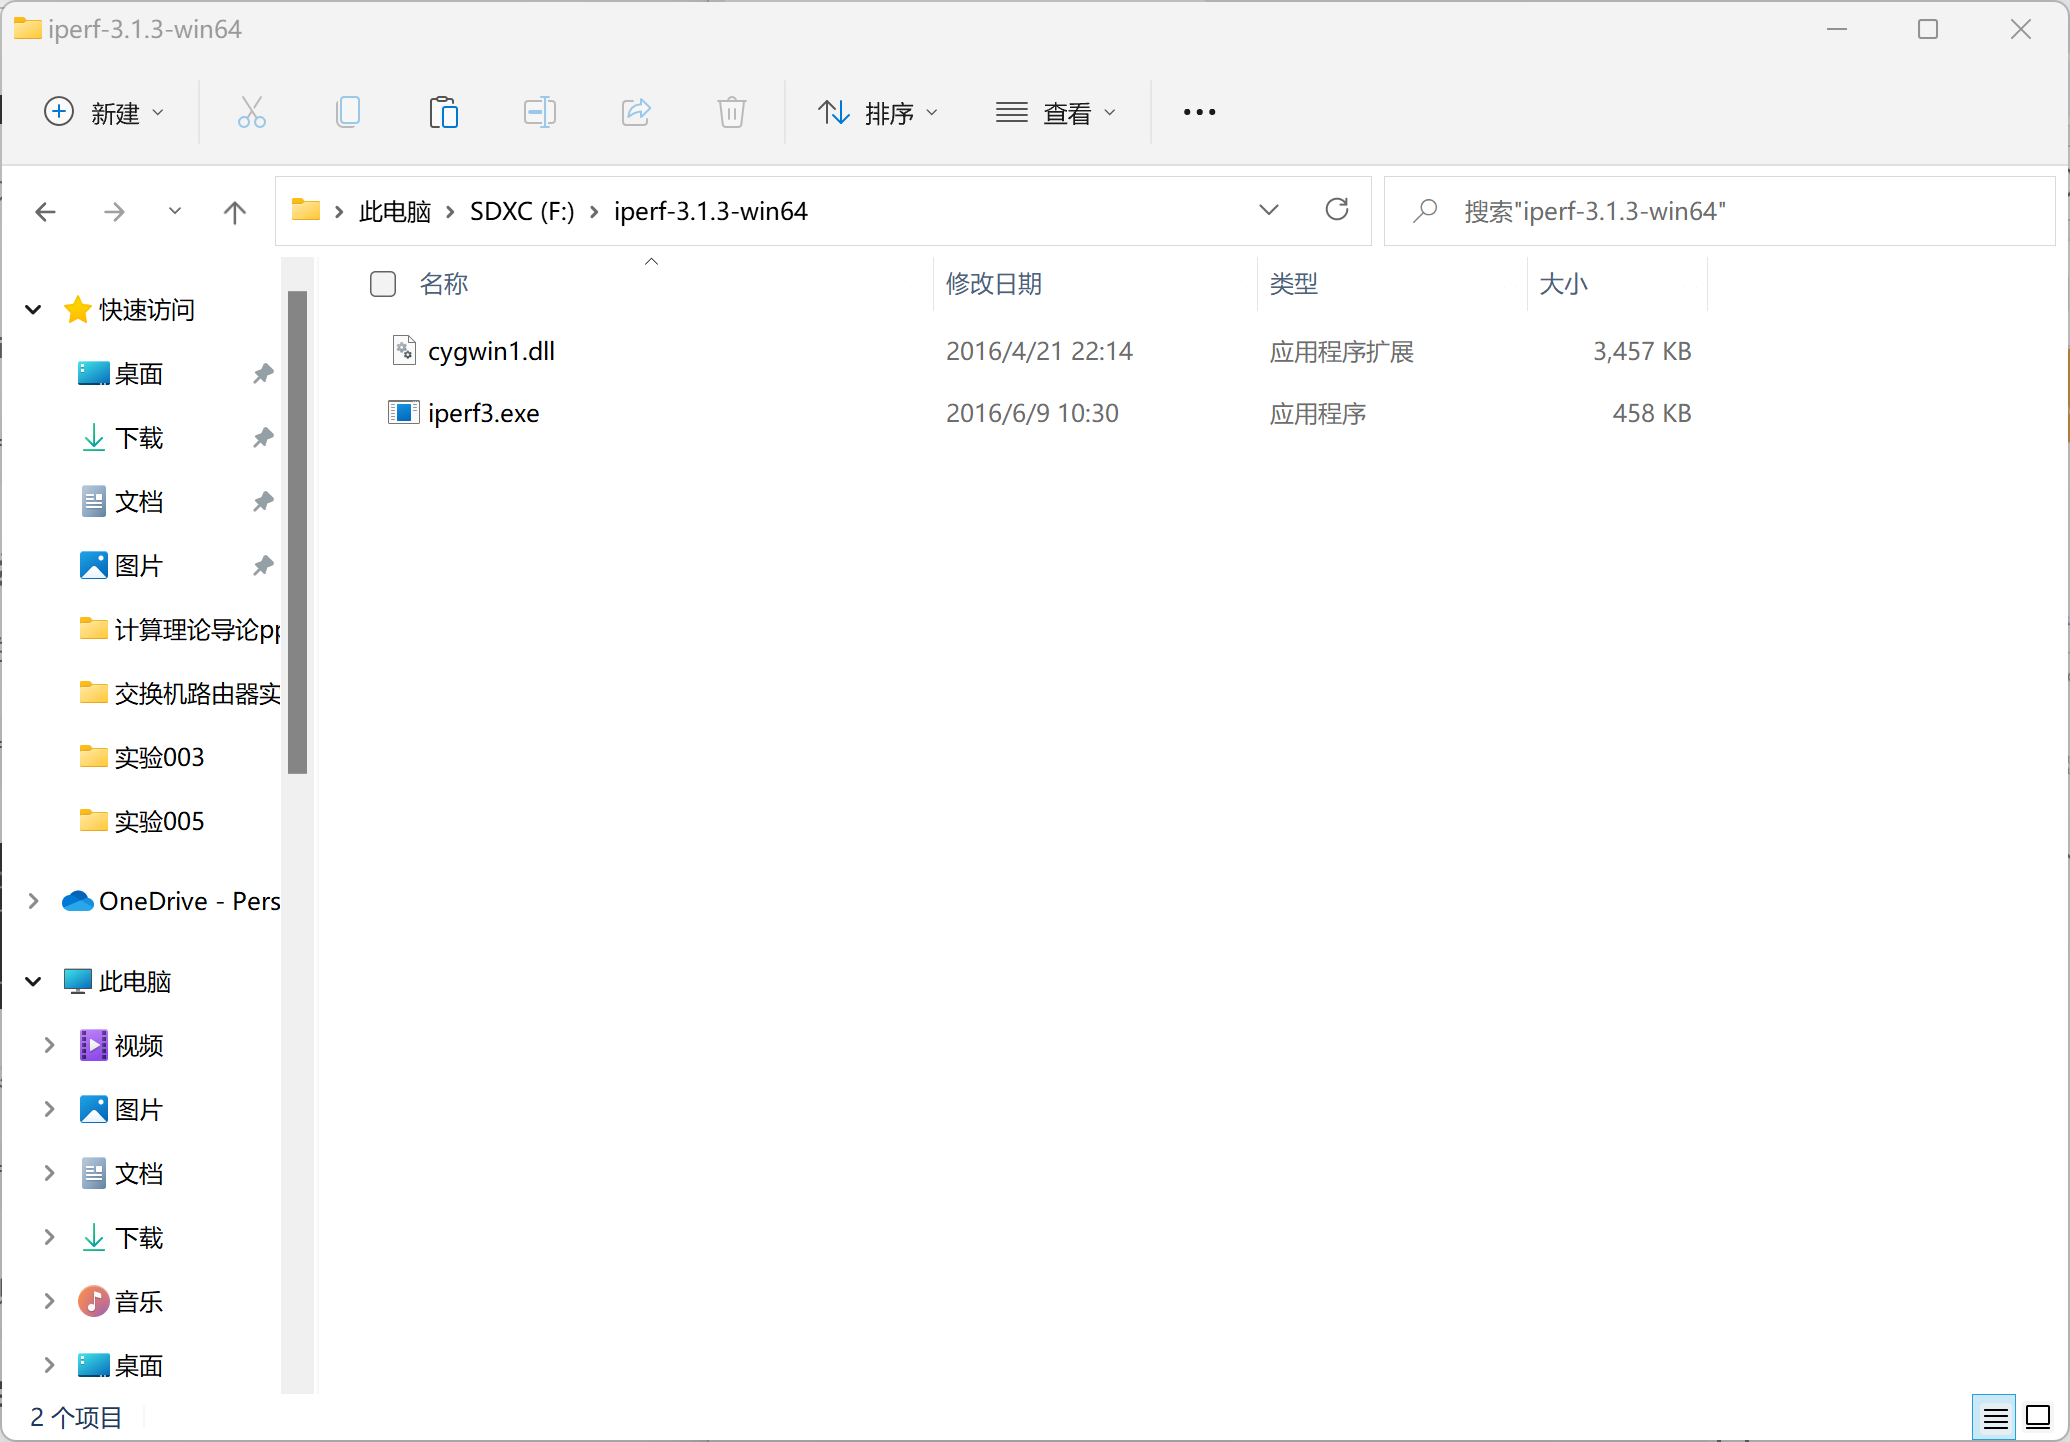Viewport: 2070px width, 1442px height.
Task: Navigate back with the back button
Action: [x=45, y=211]
